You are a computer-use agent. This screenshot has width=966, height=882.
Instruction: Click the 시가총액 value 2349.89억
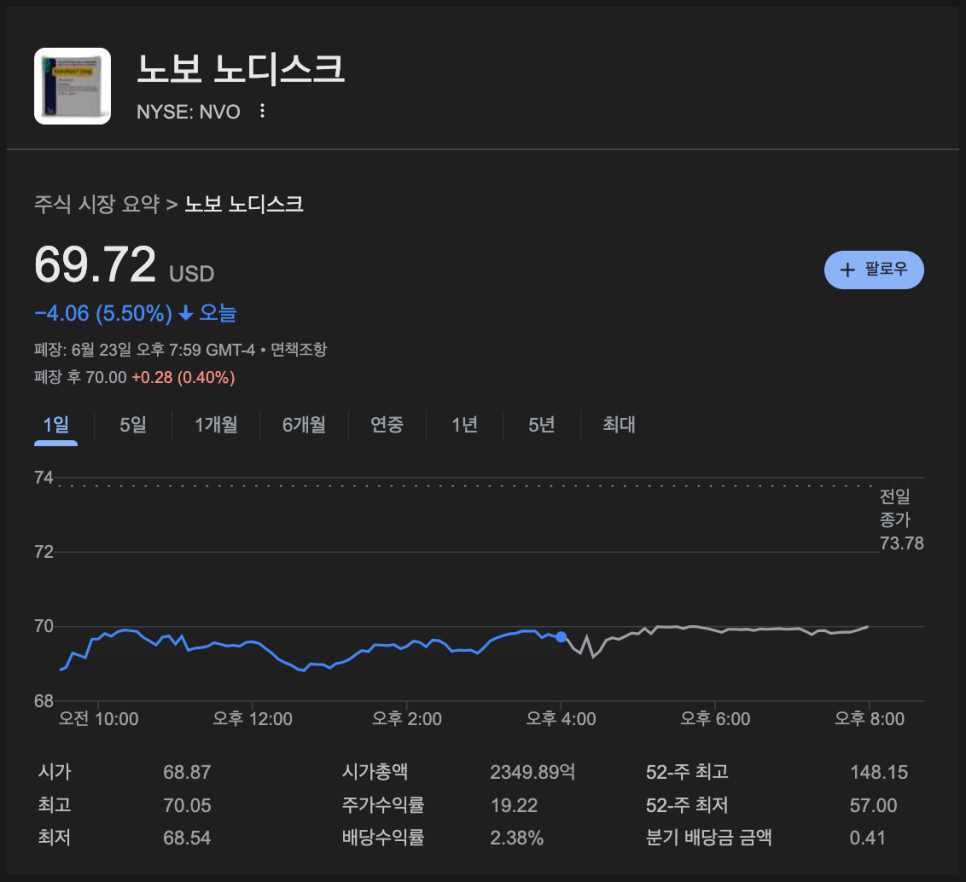click(x=533, y=772)
